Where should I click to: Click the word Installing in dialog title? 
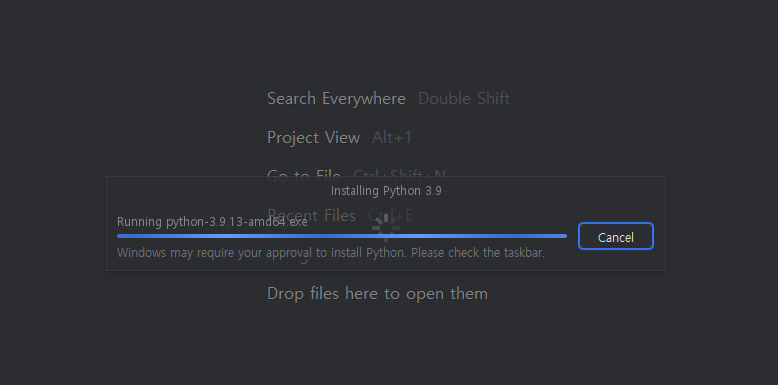click(355, 191)
